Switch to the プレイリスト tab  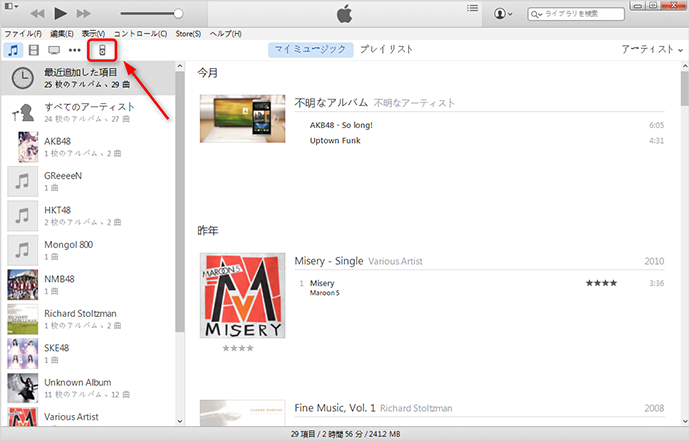click(x=386, y=49)
